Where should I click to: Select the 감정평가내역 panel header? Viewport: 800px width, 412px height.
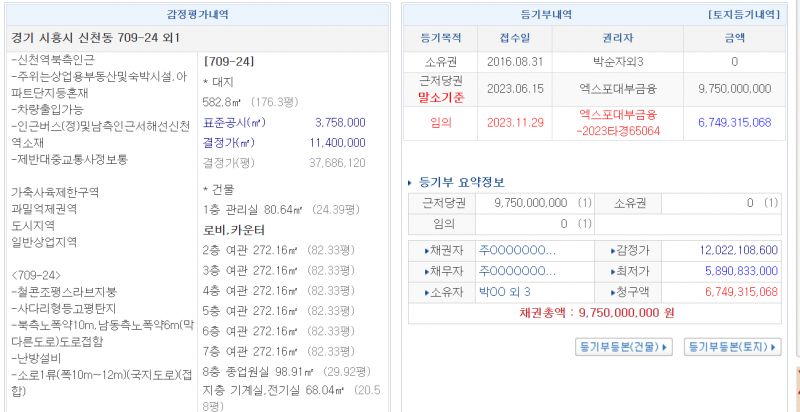pyautogui.click(x=197, y=15)
